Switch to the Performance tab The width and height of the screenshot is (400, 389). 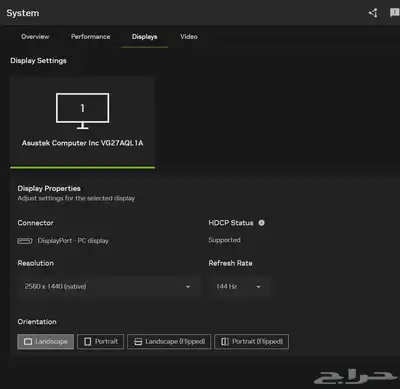[x=90, y=37]
